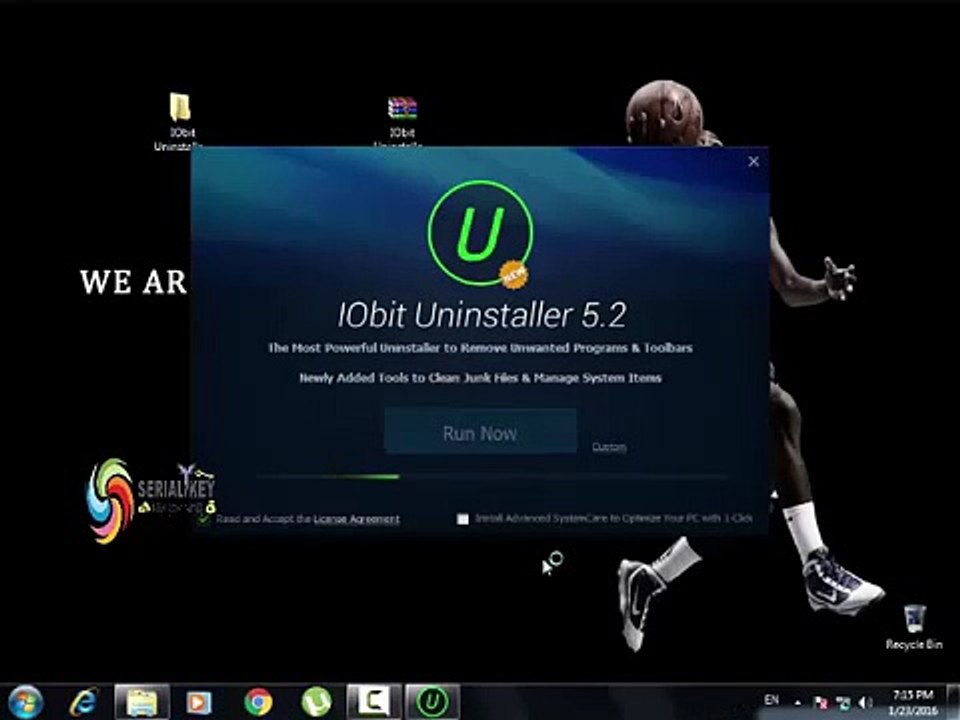
Task: Launch Internet Explorer from the taskbar
Action: (84, 702)
